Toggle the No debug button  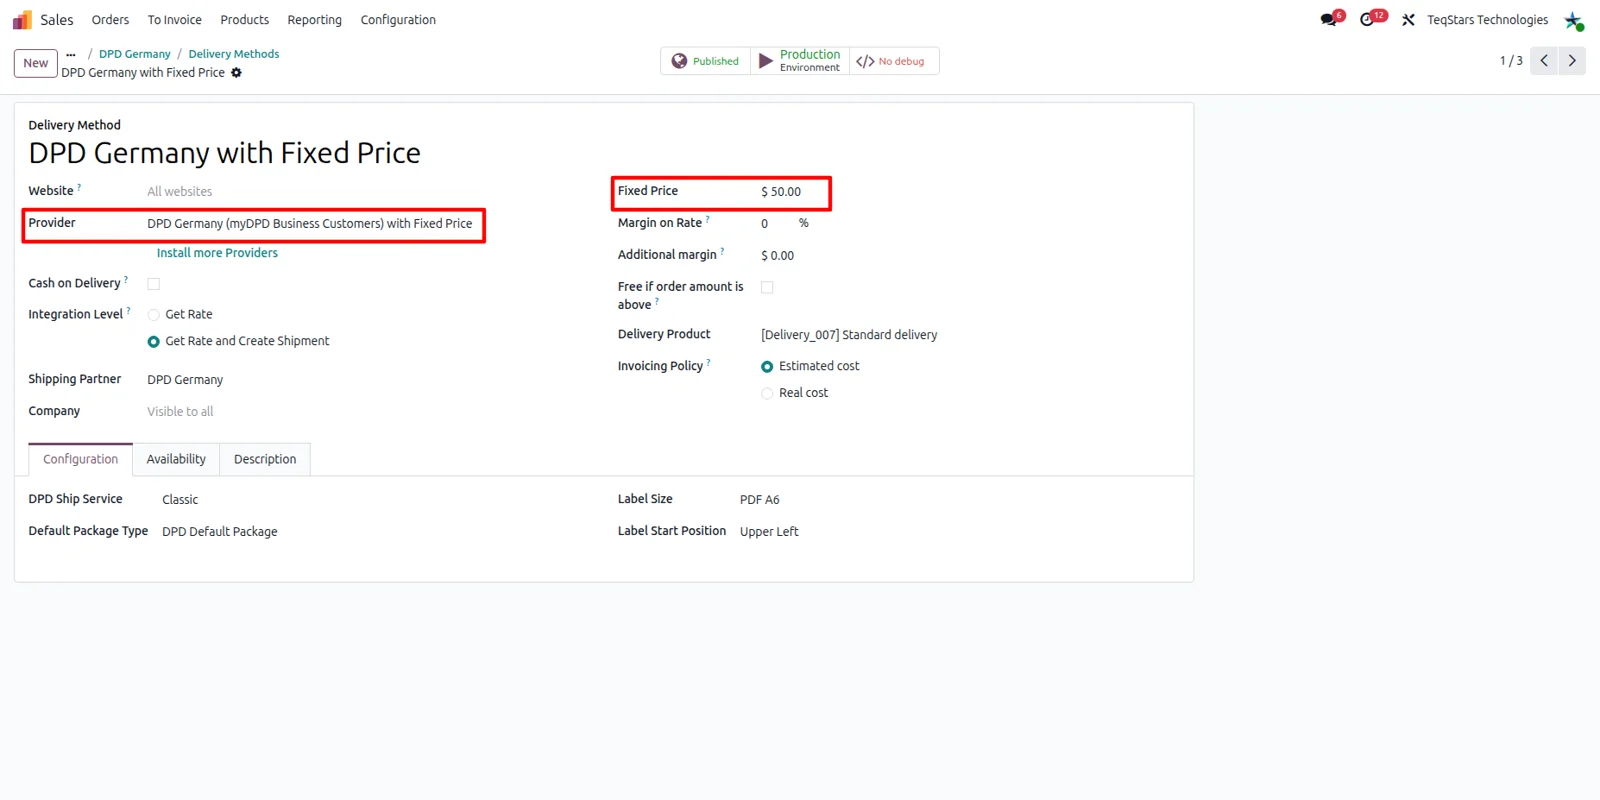click(894, 61)
